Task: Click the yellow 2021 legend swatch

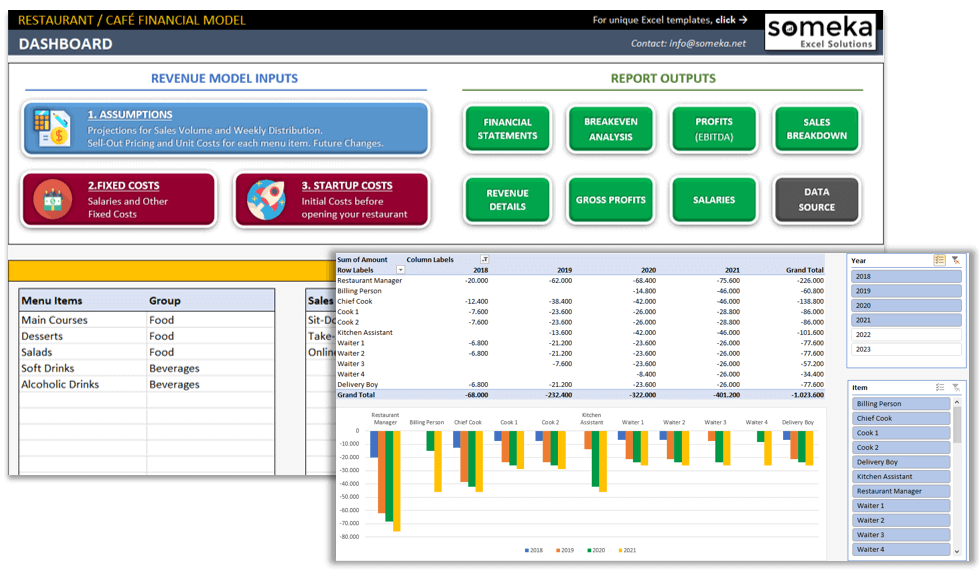Action: (x=621, y=551)
